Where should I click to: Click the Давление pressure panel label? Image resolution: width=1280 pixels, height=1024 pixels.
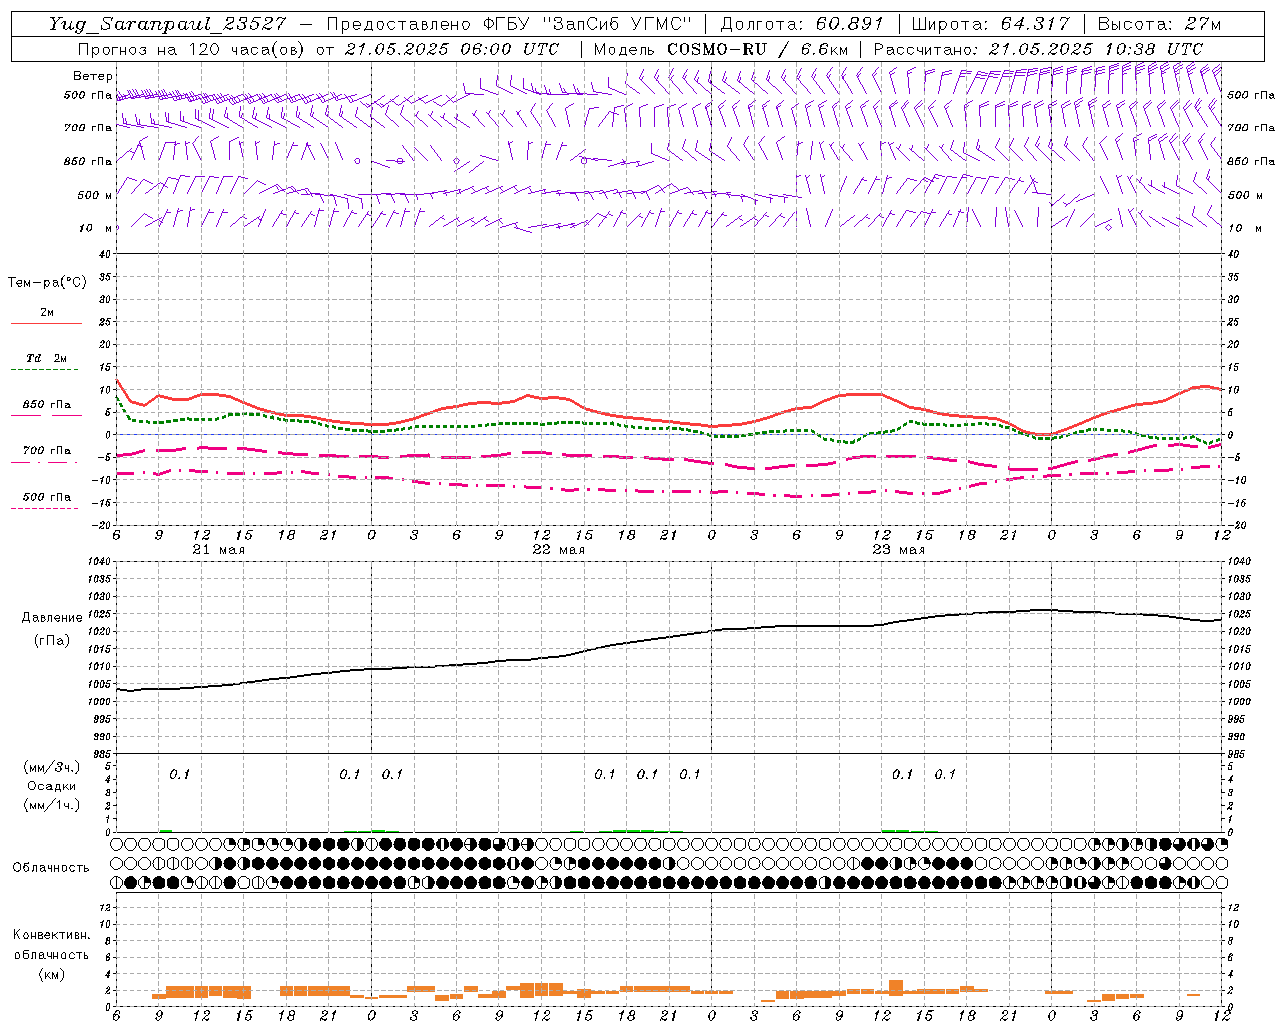point(52,618)
